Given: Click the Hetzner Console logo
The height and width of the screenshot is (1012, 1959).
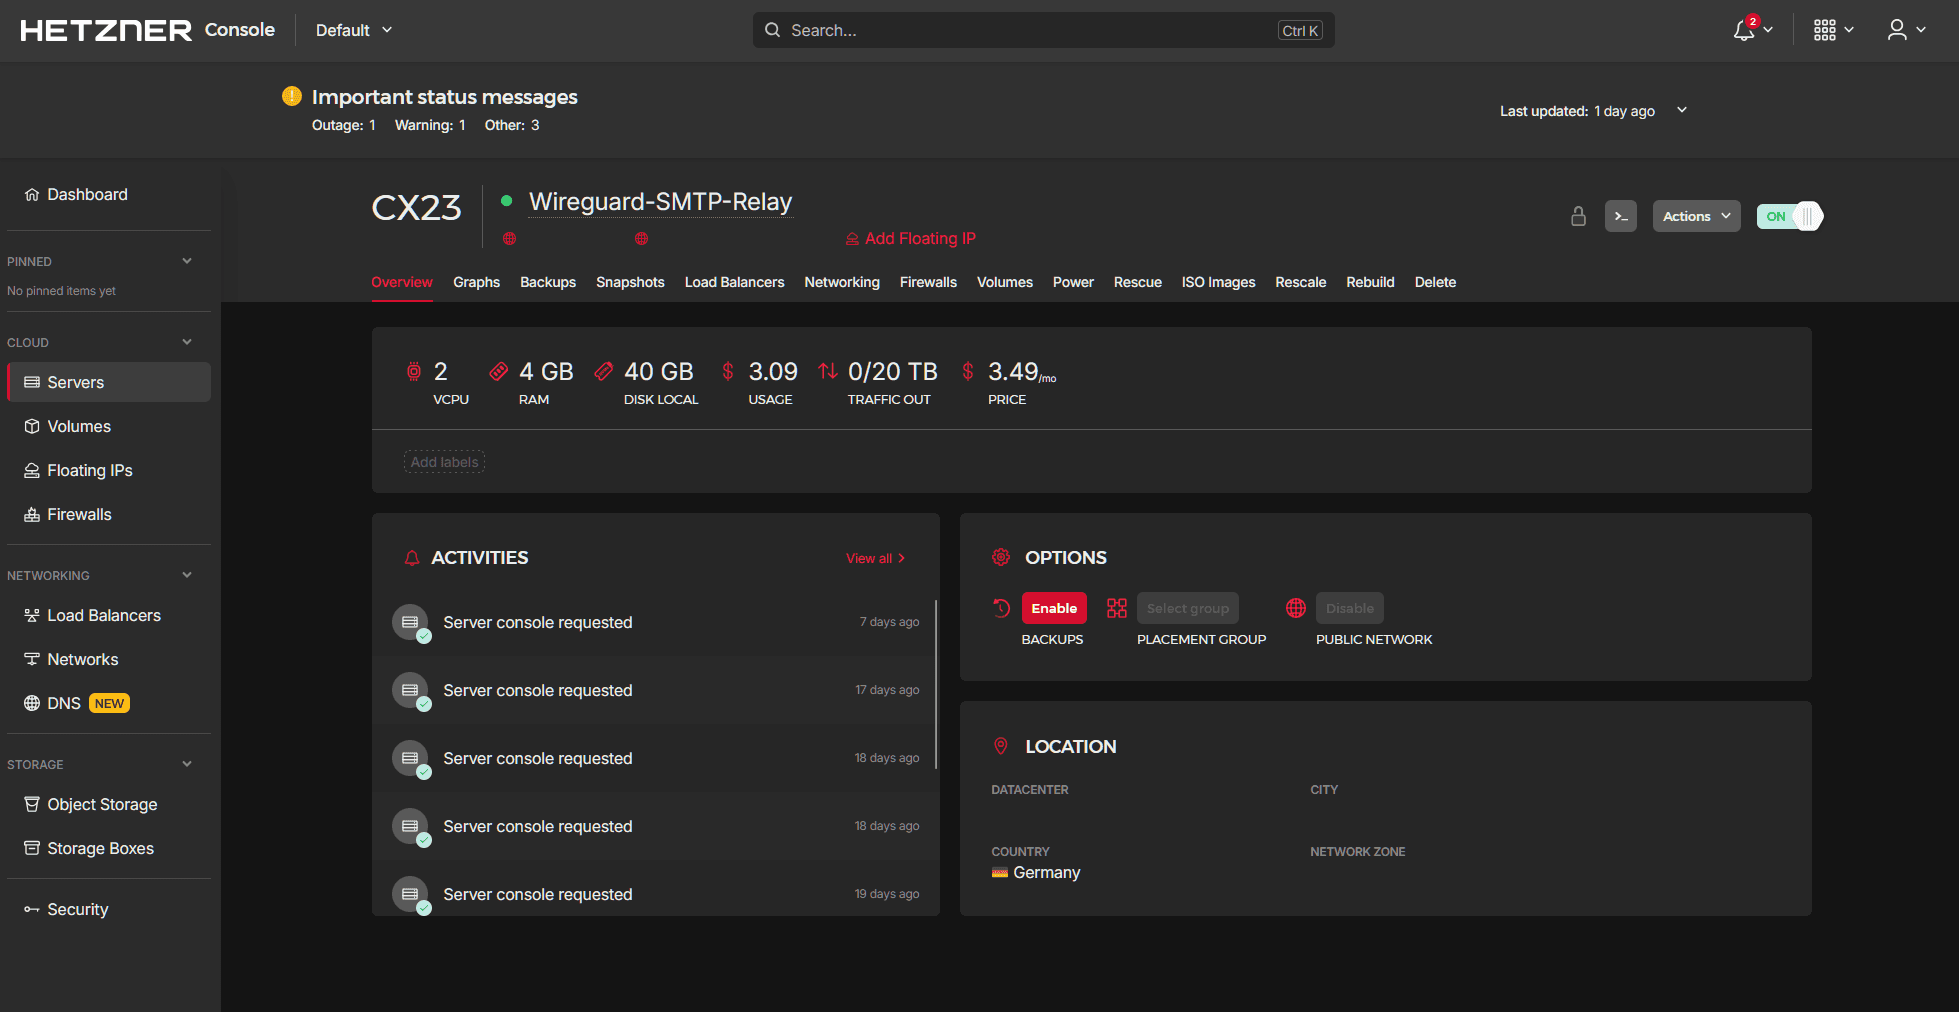Looking at the screenshot, I should [147, 30].
